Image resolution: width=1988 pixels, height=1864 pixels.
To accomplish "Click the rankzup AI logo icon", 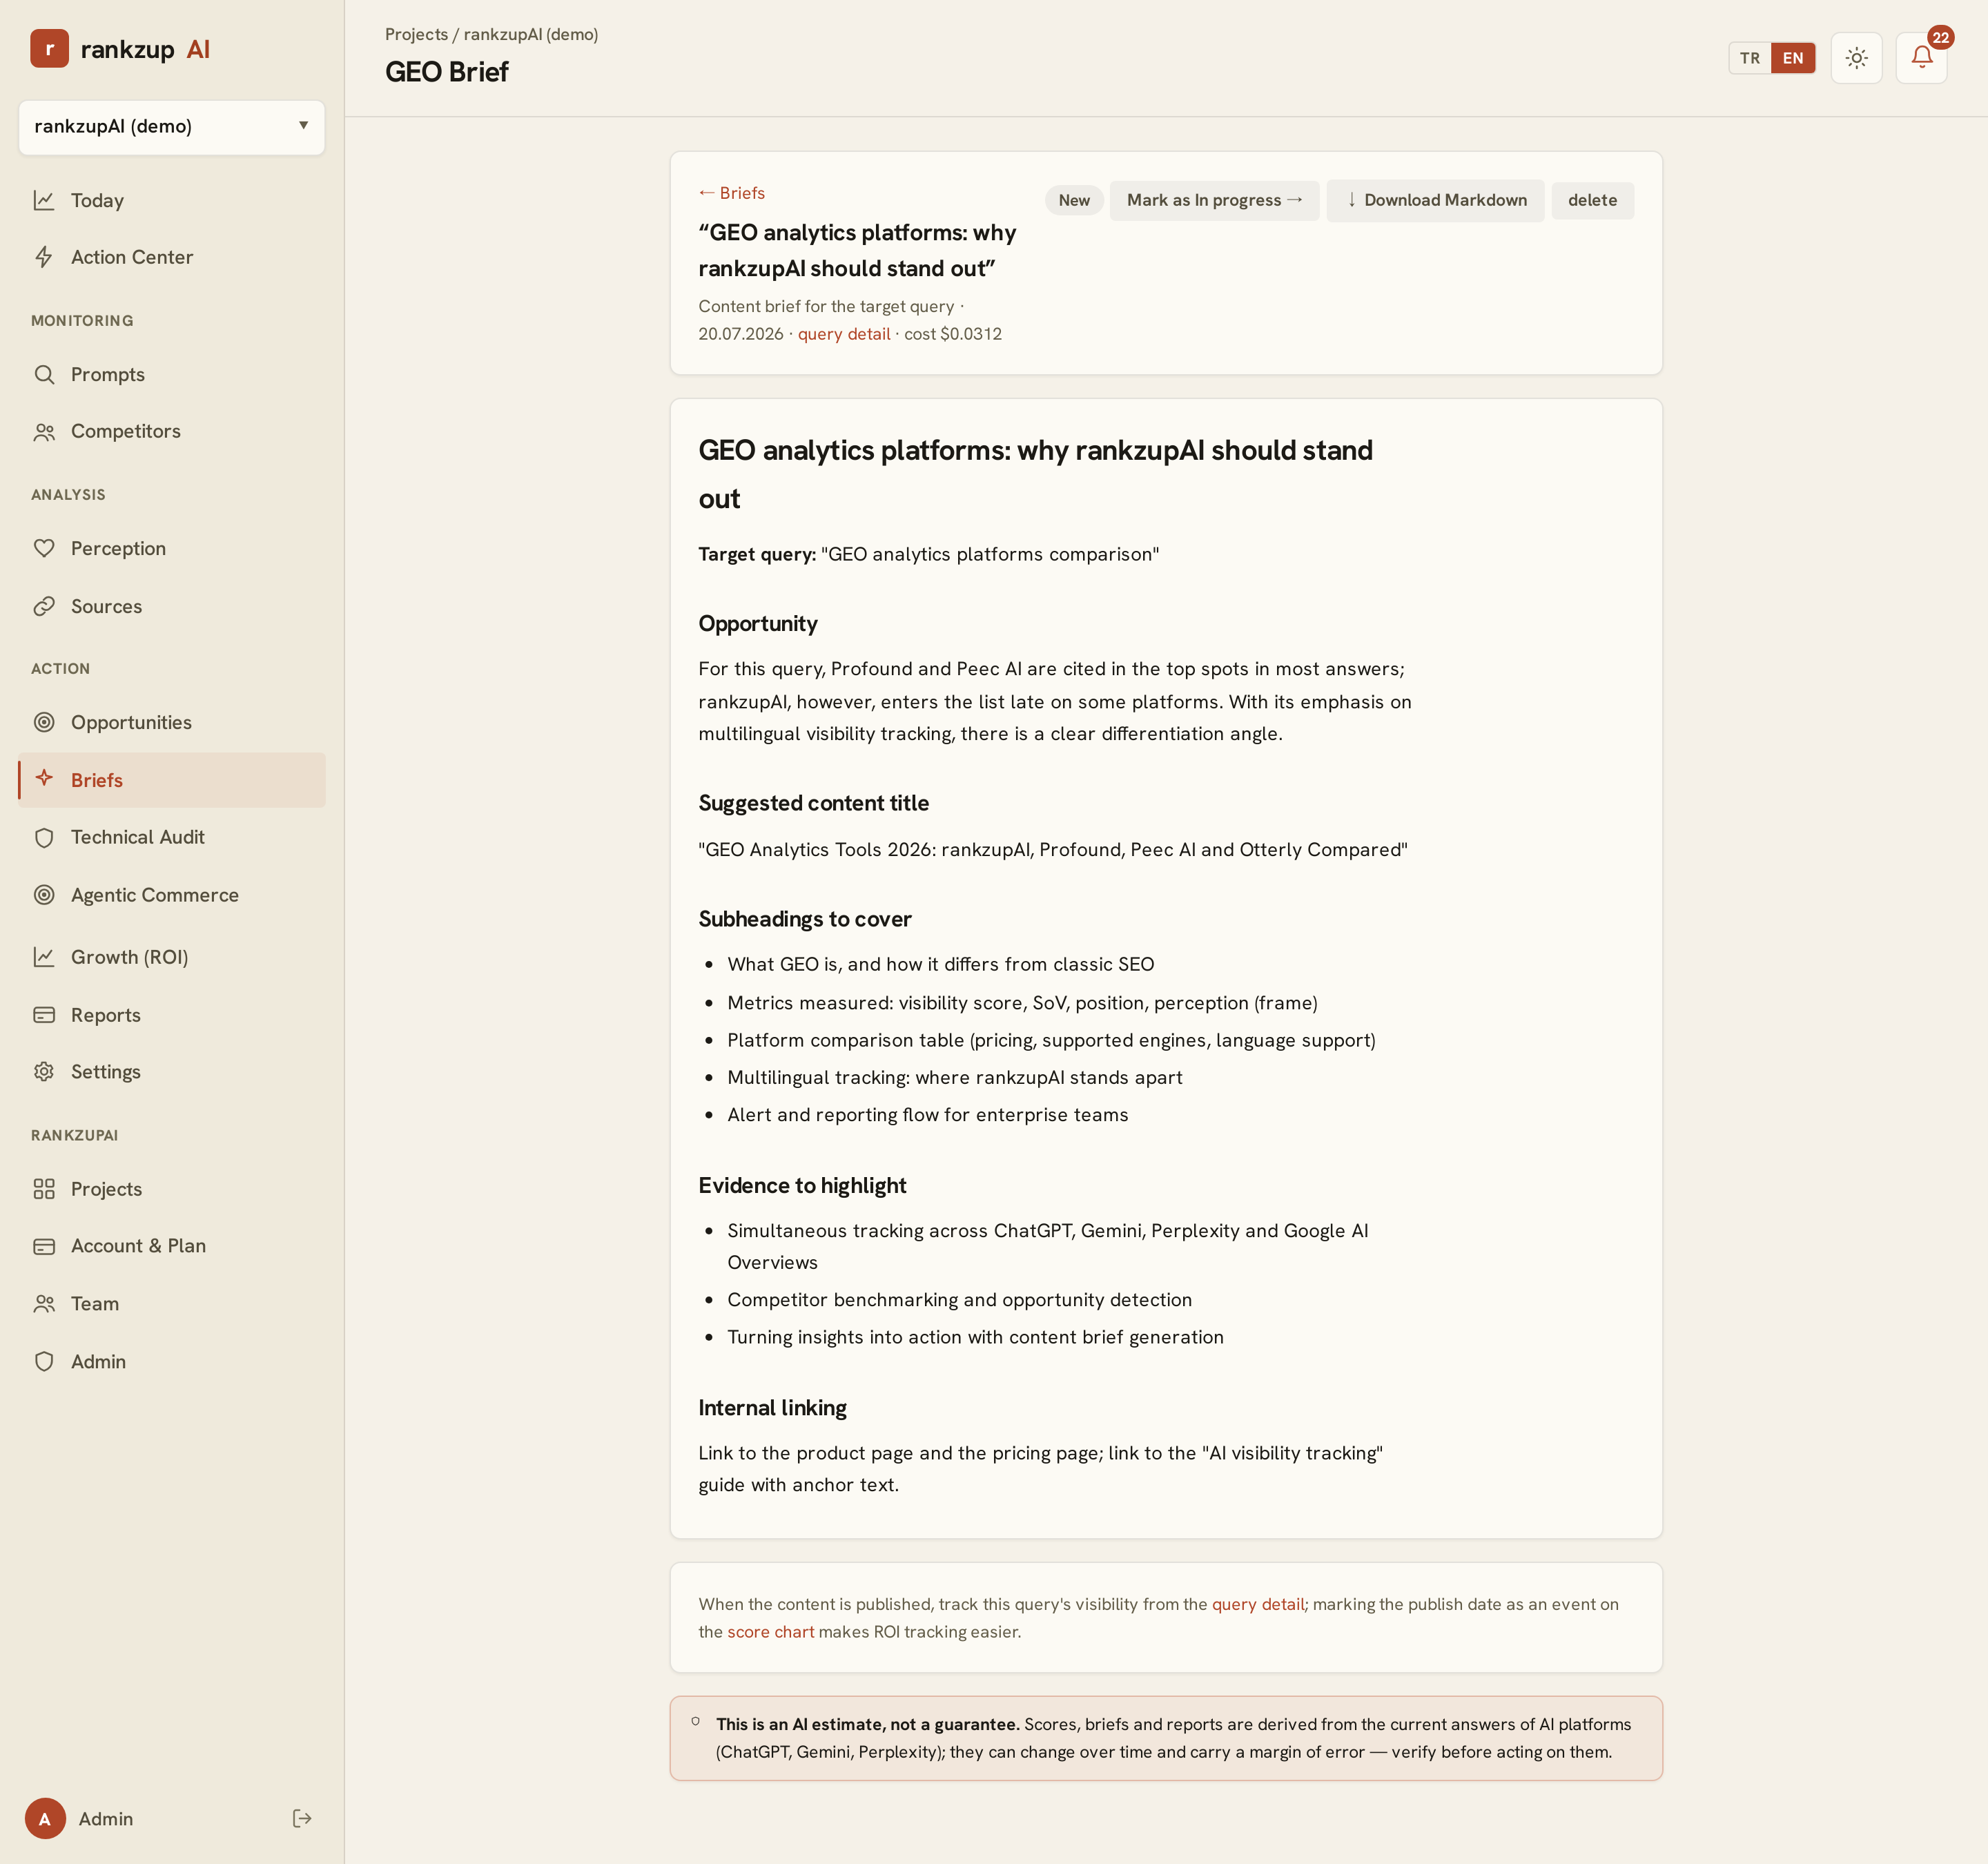I will tap(49, 48).
